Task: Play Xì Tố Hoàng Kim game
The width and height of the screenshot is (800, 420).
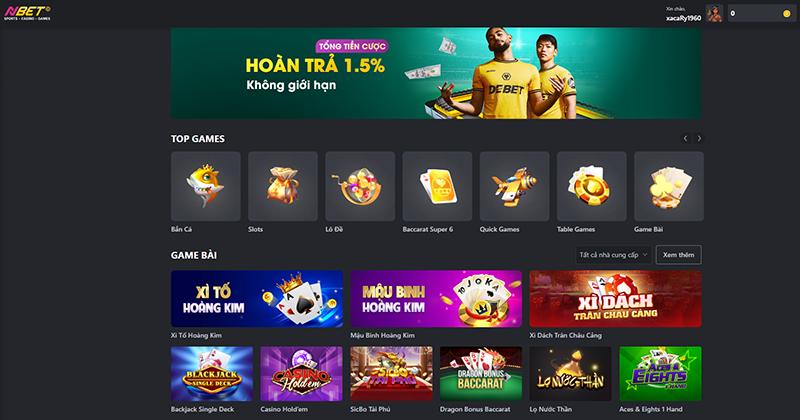Action: [257, 299]
